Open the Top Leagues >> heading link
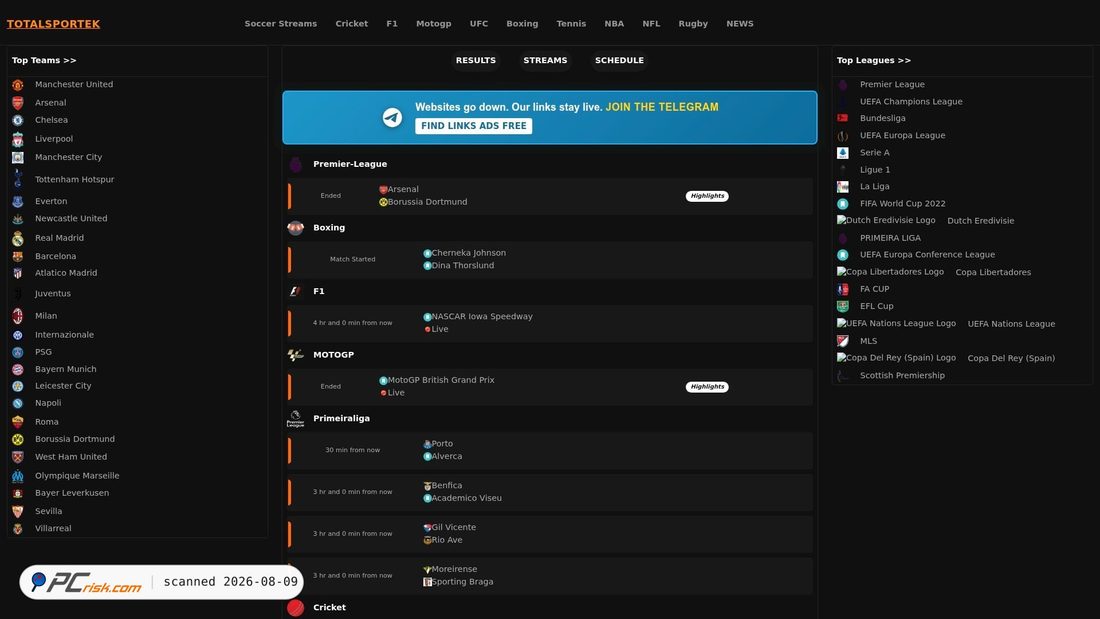 point(874,60)
